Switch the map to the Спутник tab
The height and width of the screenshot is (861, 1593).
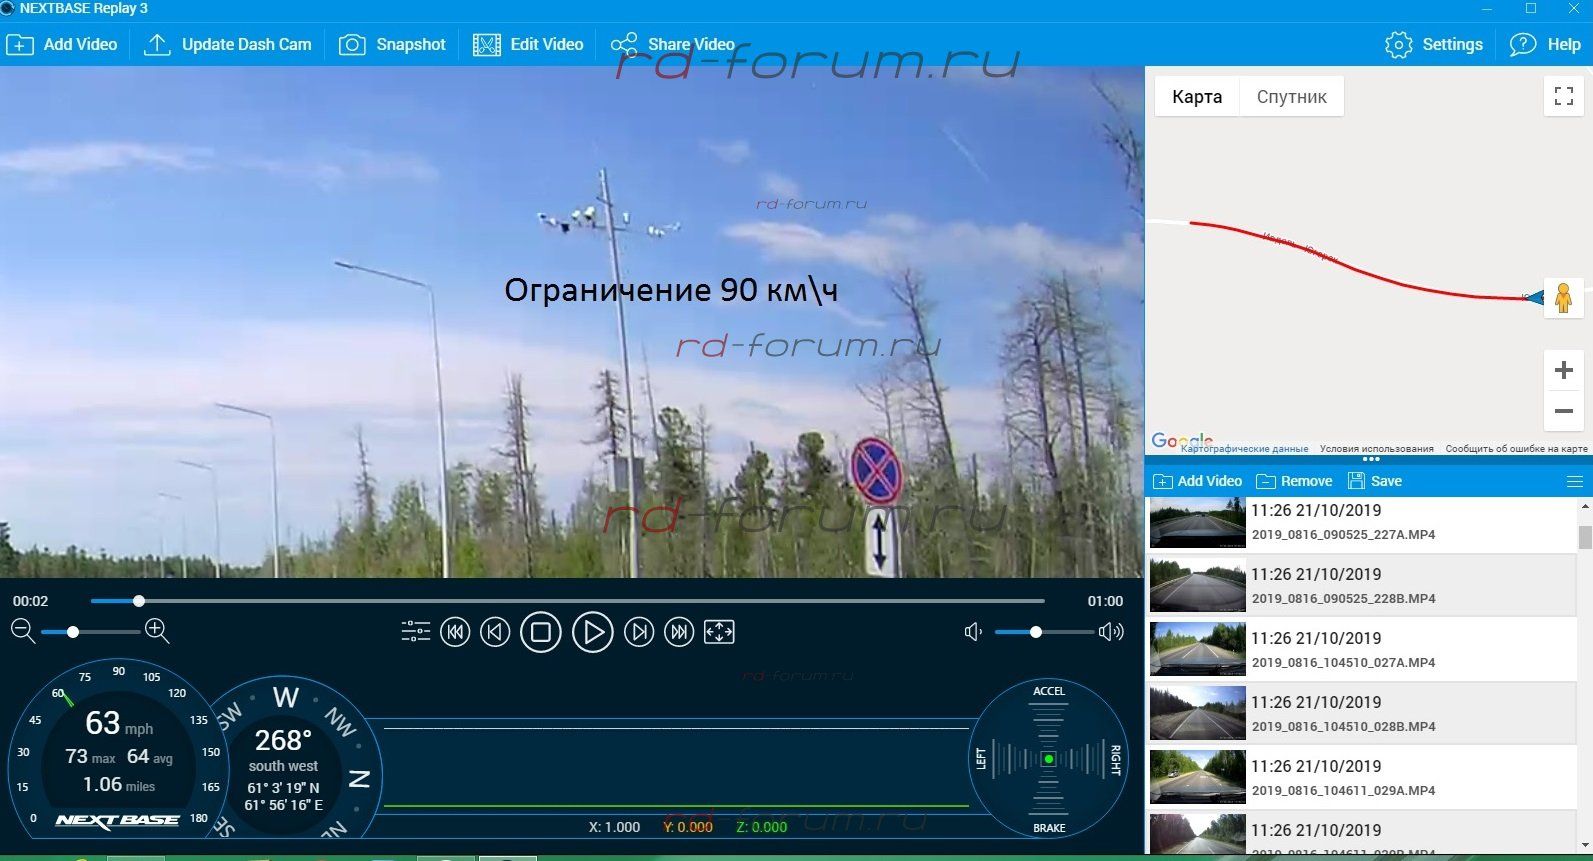(1292, 97)
